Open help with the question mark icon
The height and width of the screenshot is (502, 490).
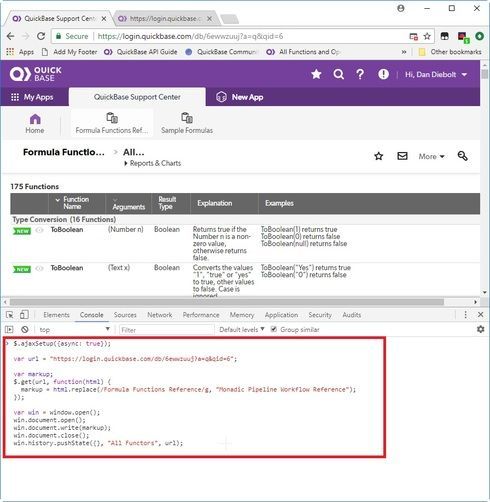[x=360, y=74]
